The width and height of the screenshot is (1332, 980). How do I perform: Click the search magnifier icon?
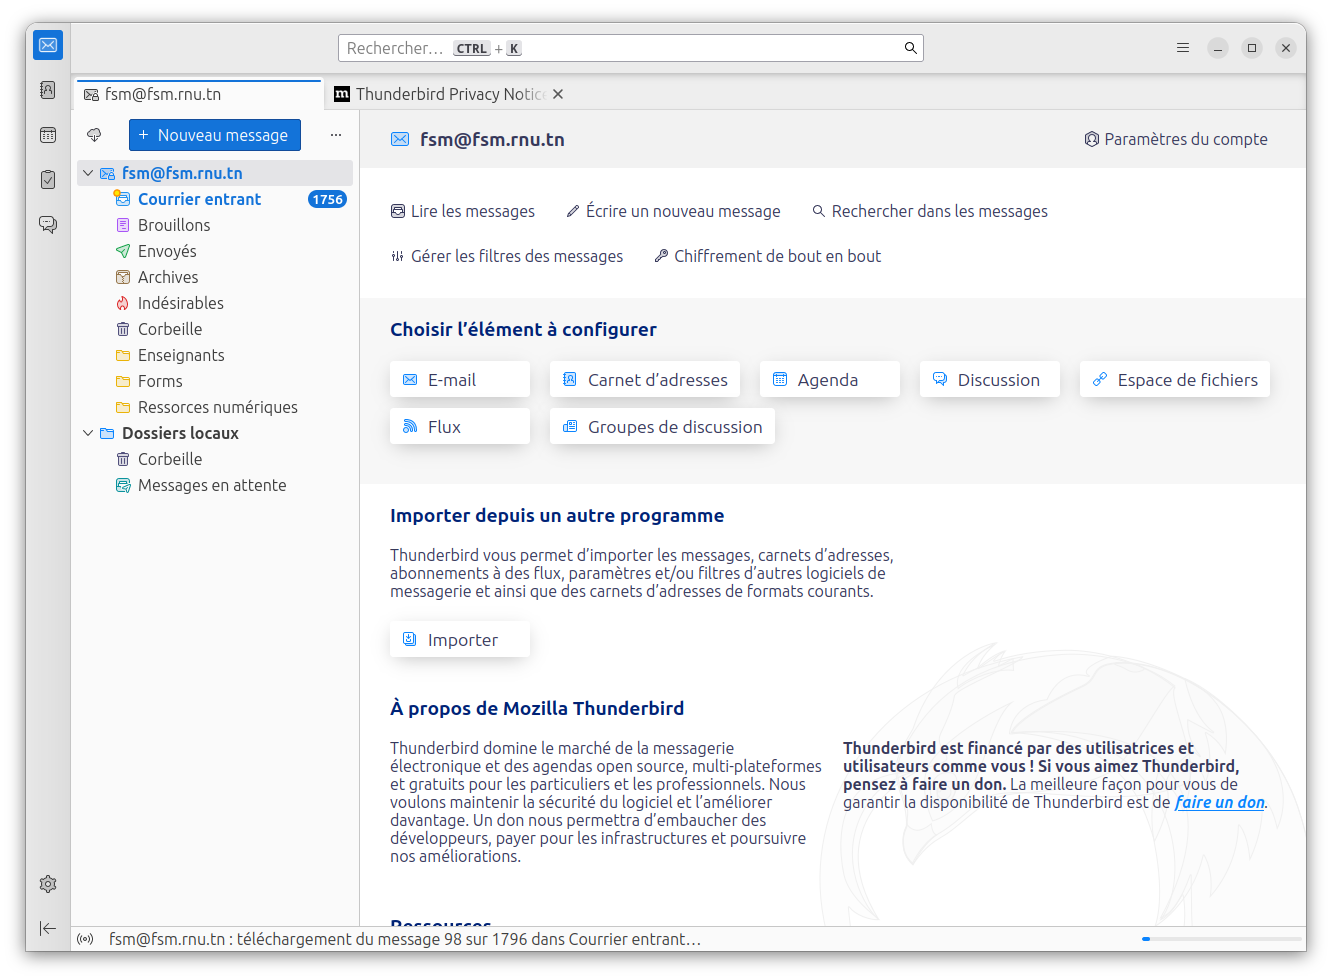pos(910,48)
